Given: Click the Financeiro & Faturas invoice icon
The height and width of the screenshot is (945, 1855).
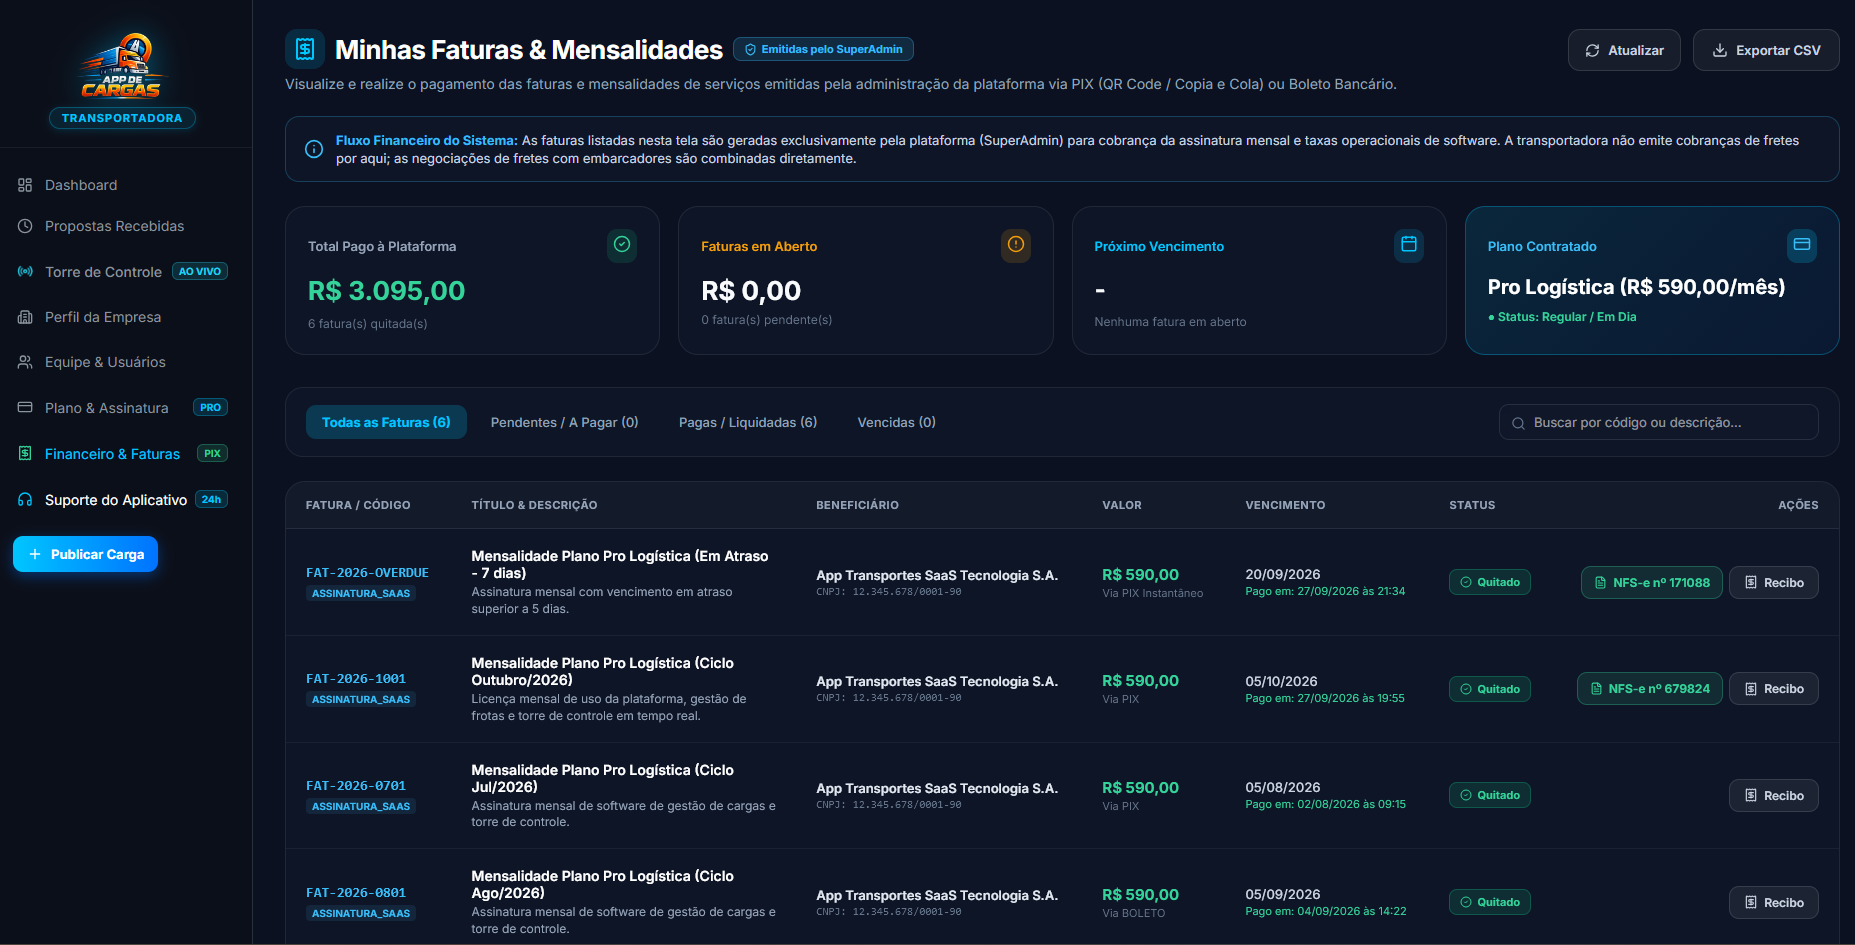Looking at the screenshot, I should pyautogui.click(x=25, y=454).
